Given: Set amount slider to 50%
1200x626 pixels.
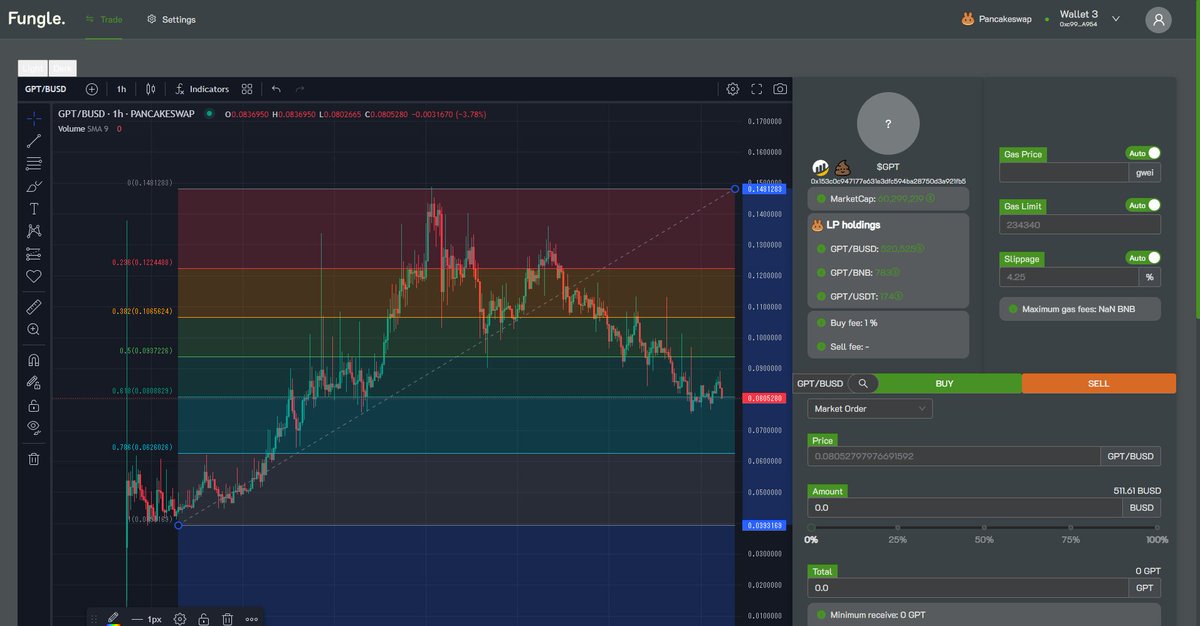Looking at the screenshot, I should click(984, 528).
